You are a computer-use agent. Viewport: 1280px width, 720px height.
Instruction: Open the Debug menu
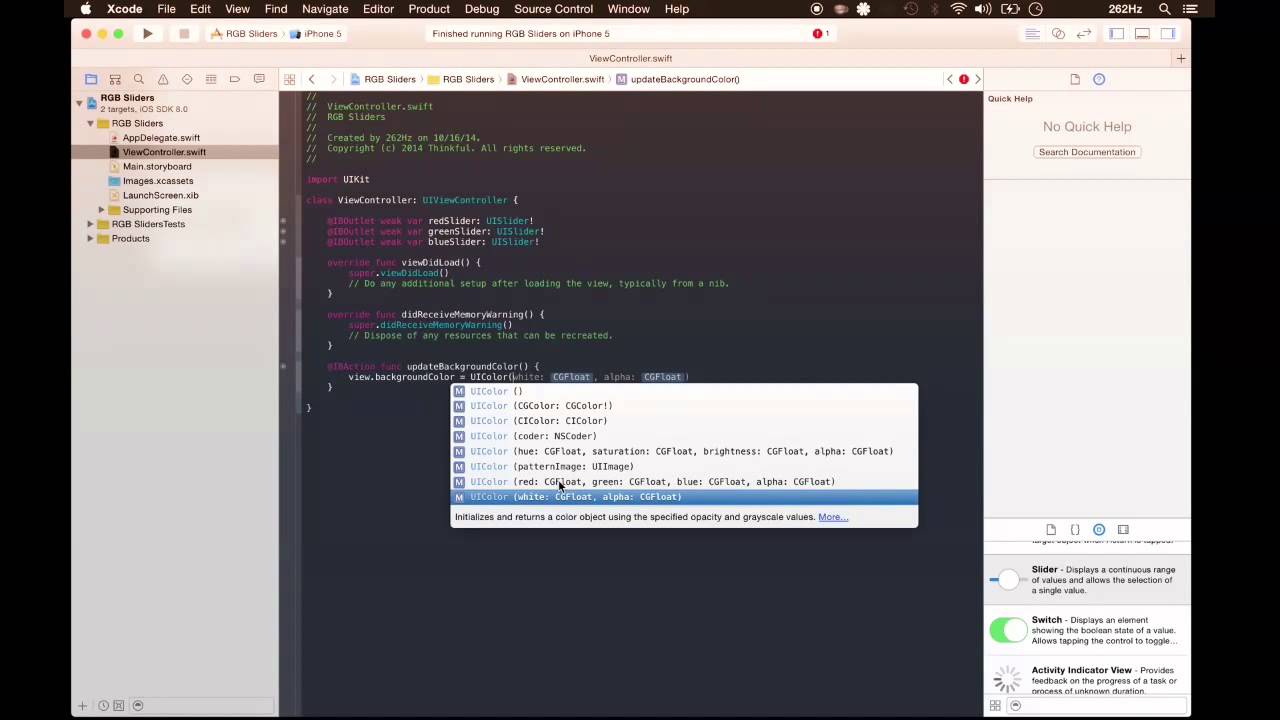click(x=482, y=9)
